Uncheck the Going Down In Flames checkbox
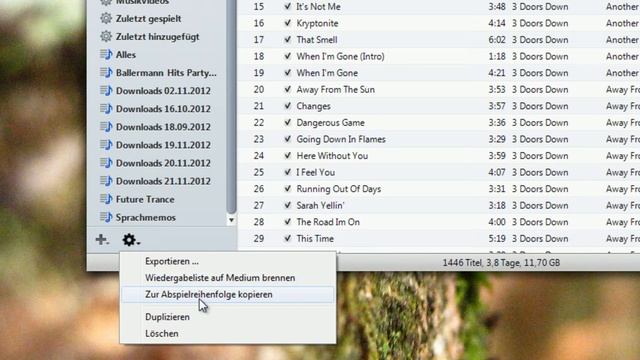Image resolution: width=640 pixels, height=360 pixels. click(288, 139)
